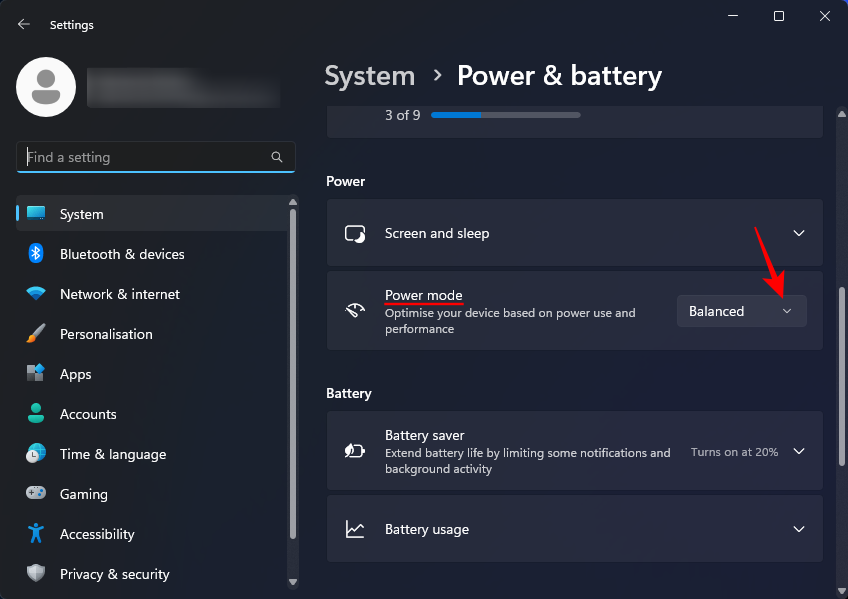The width and height of the screenshot is (848, 599).
Task: Click the Find a setting search field
Action: click(140, 157)
